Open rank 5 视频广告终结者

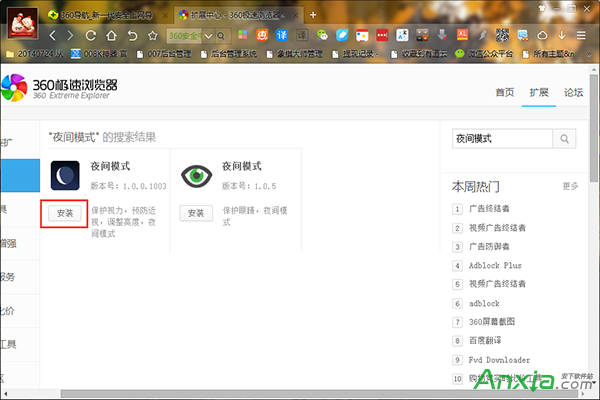pyautogui.click(x=497, y=284)
